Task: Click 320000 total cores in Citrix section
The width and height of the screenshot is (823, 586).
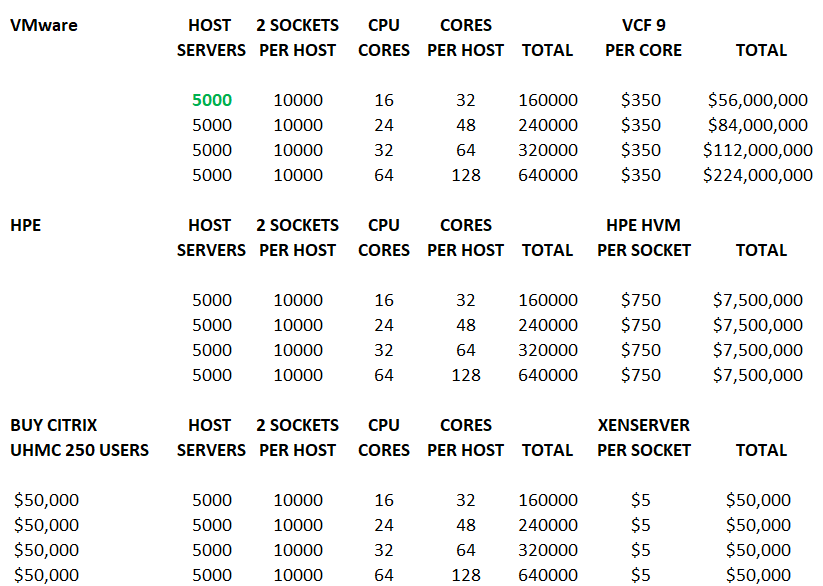Action: click(x=548, y=550)
